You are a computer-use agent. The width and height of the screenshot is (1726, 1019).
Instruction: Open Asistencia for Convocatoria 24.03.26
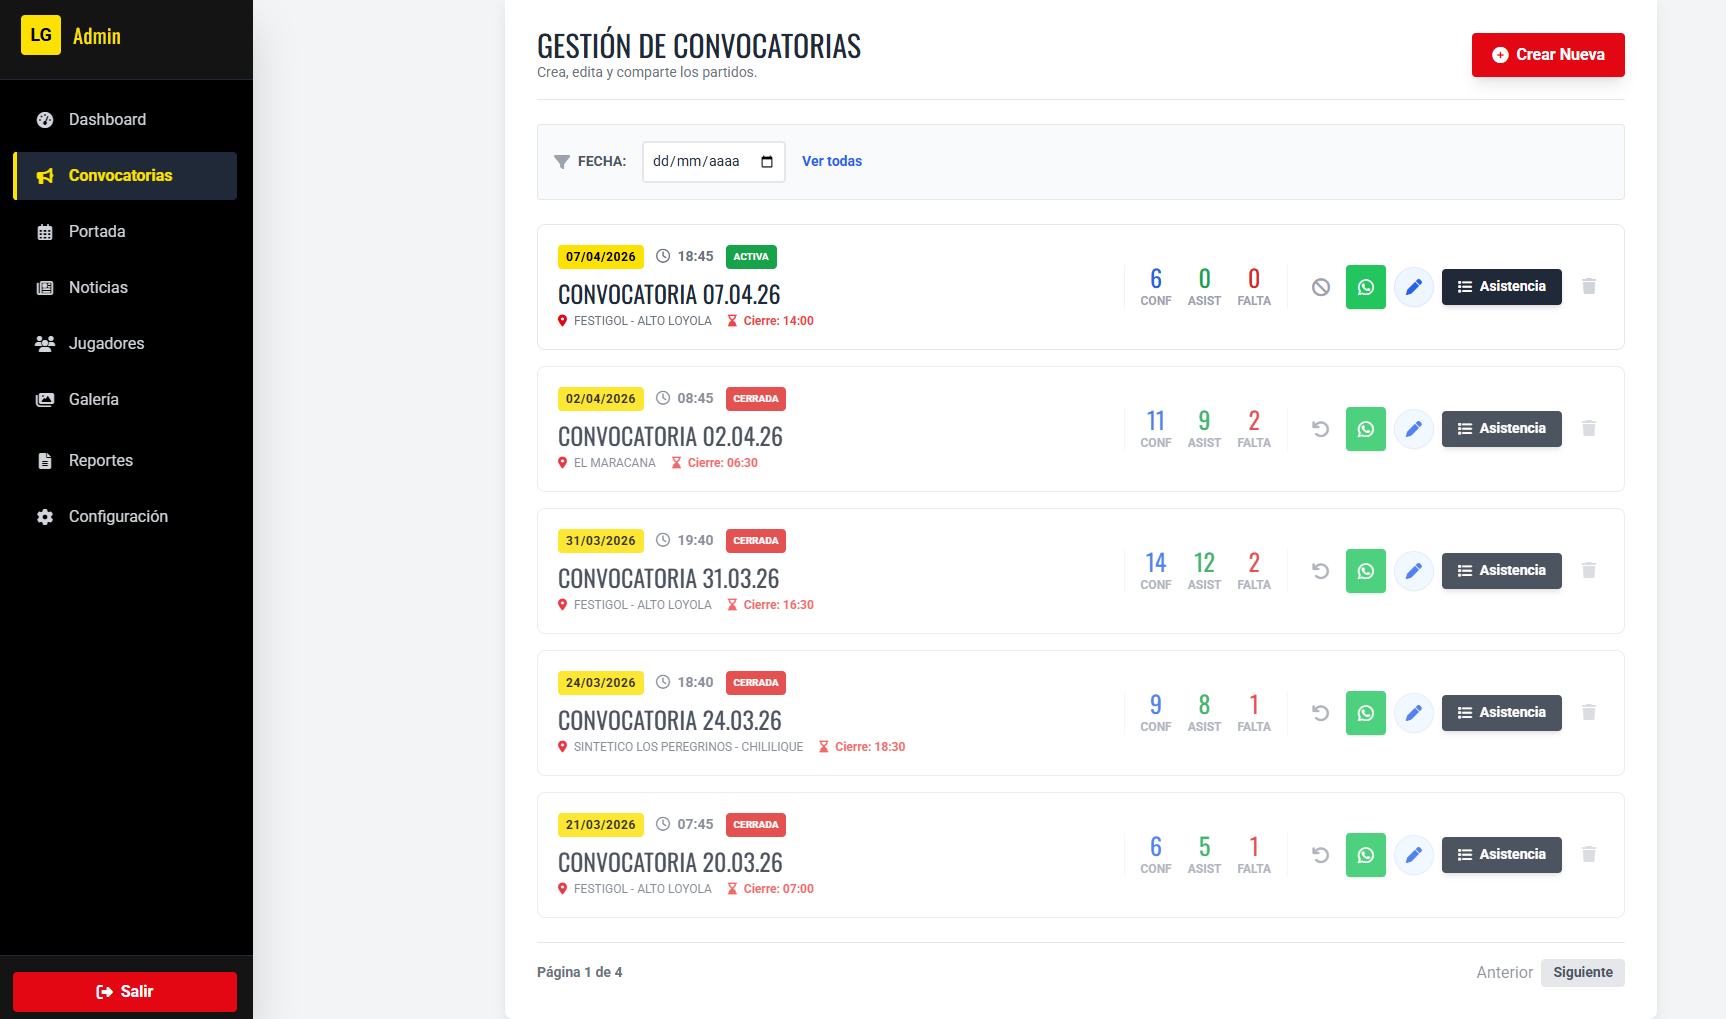point(1501,713)
